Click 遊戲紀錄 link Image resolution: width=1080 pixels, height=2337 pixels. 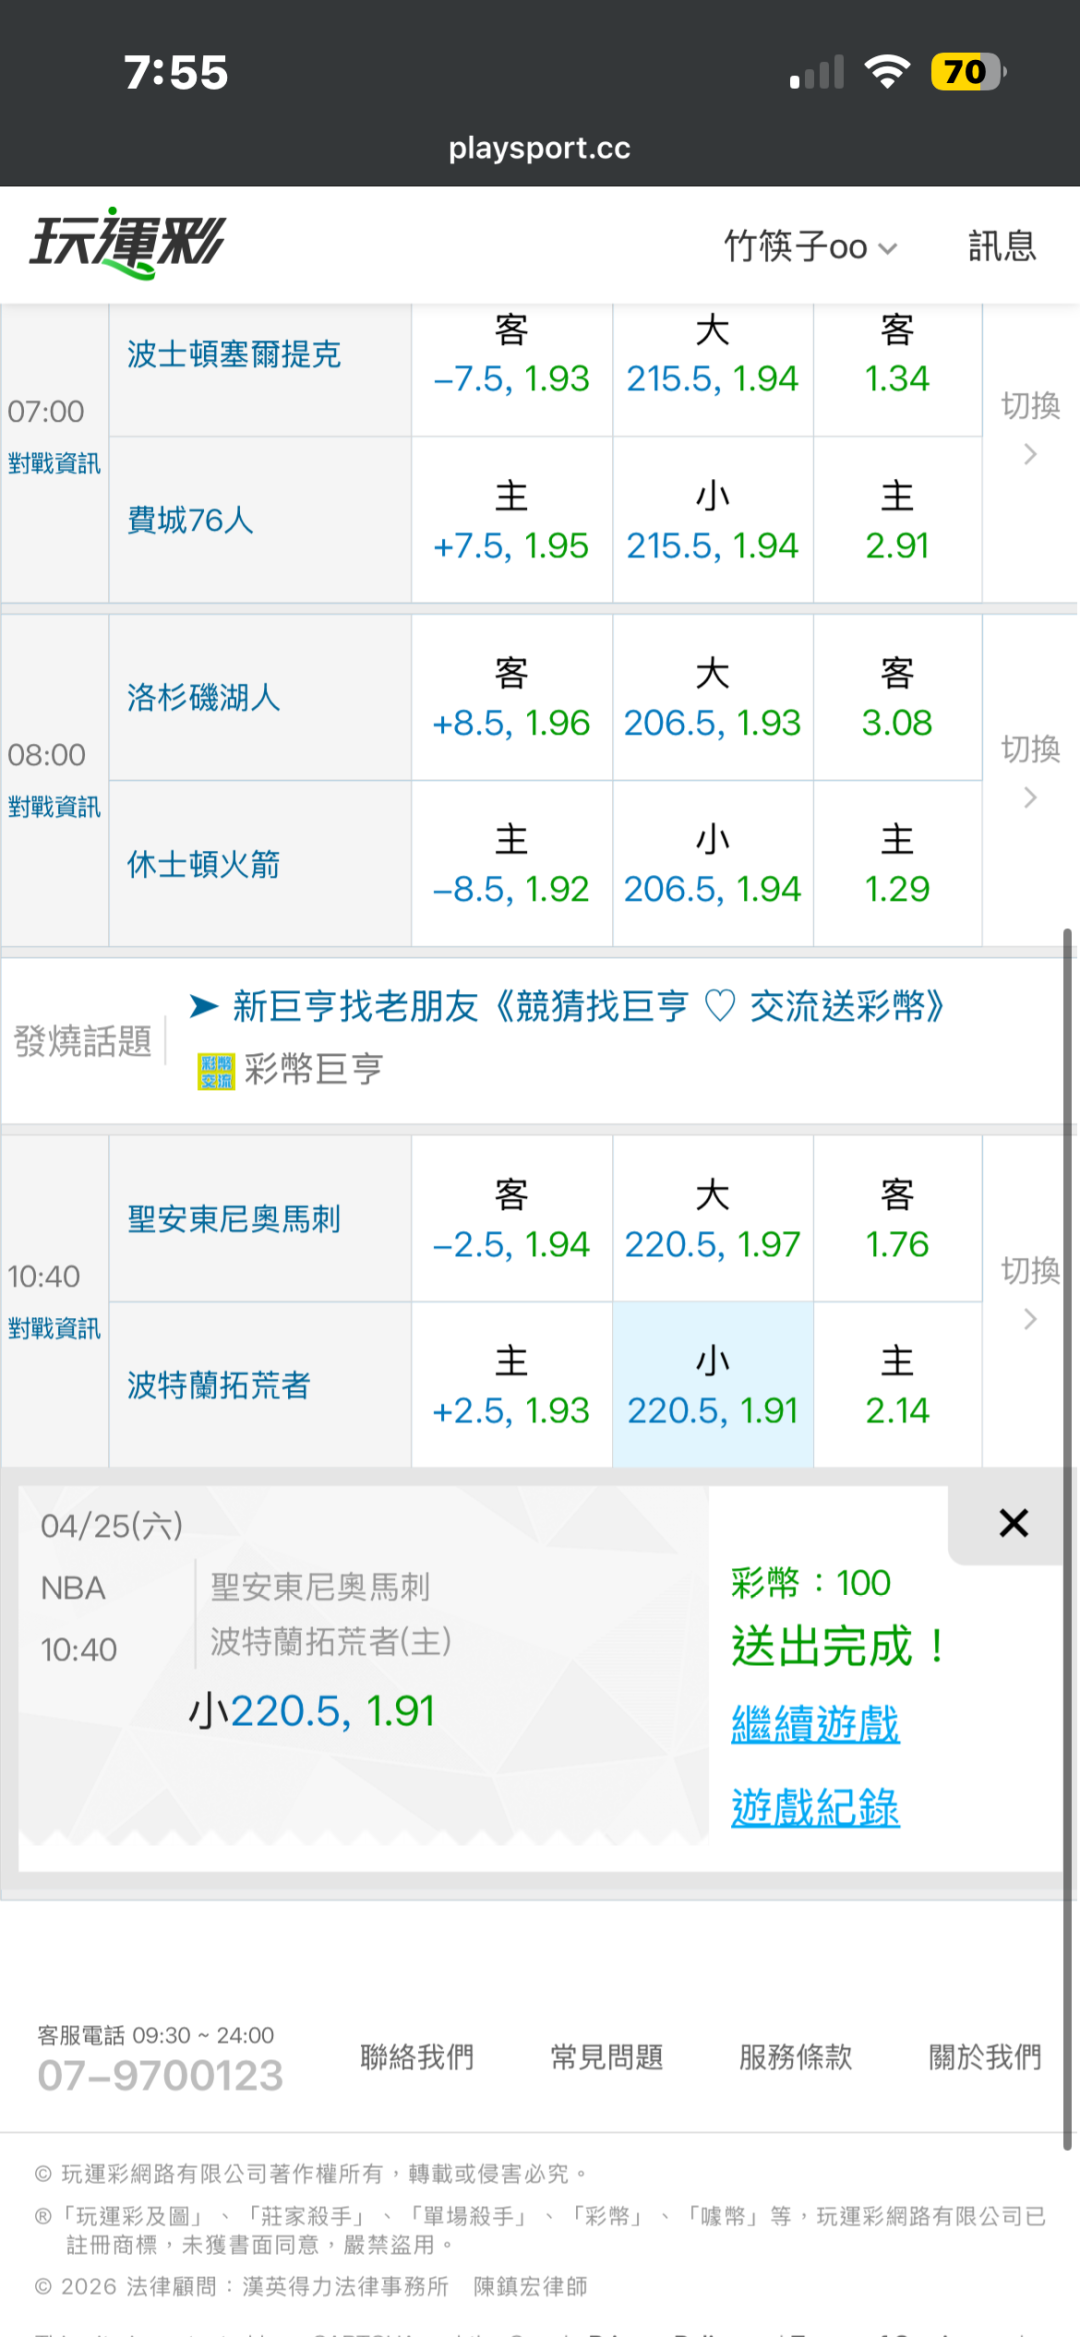tap(815, 1808)
